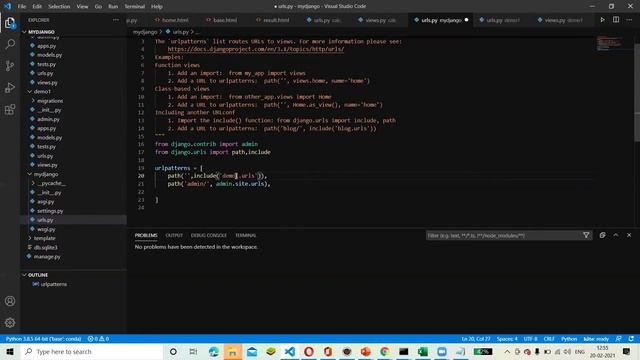
Task: Click the feedback icon in status bar
Action: [x=619, y=339]
